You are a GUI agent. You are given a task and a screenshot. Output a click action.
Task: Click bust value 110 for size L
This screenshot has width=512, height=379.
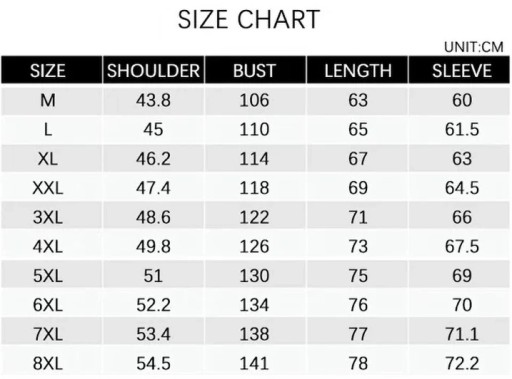pos(254,129)
